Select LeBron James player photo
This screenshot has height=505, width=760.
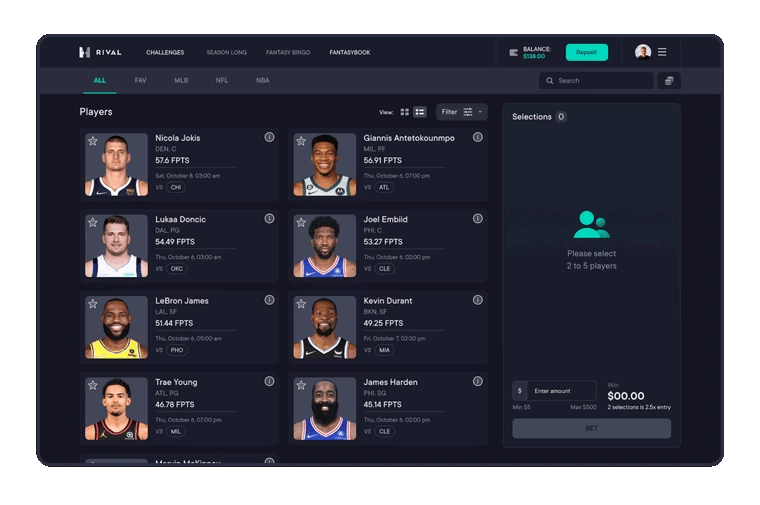tap(116, 327)
